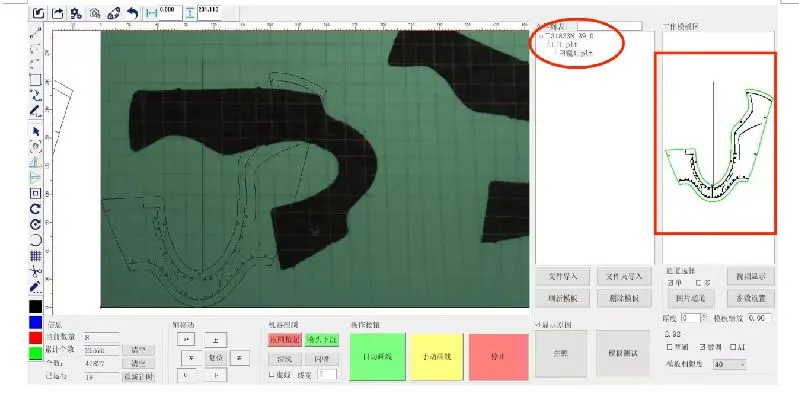Screen dimensions: 799x394
Task: Activate the grid tool icon
Action: click(x=35, y=255)
